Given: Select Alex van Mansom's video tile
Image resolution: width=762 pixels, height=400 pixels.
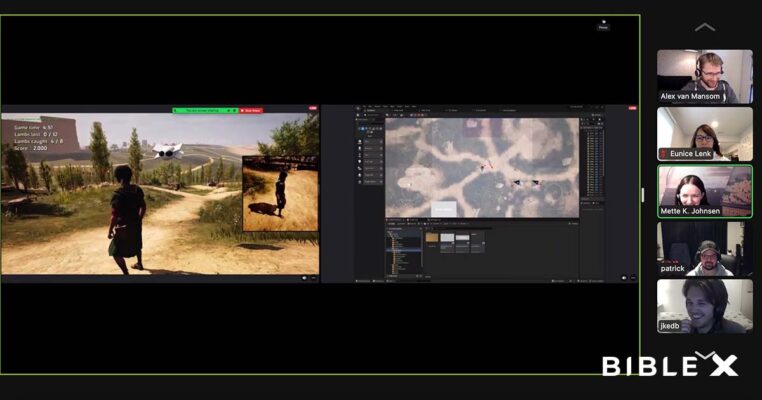Looking at the screenshot, I should click(x=705, y=76).
